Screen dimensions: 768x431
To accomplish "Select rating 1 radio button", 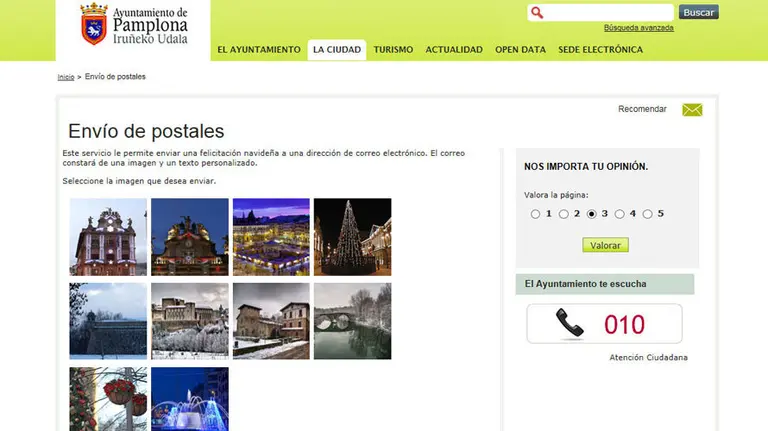I will [x=535, y=214].
